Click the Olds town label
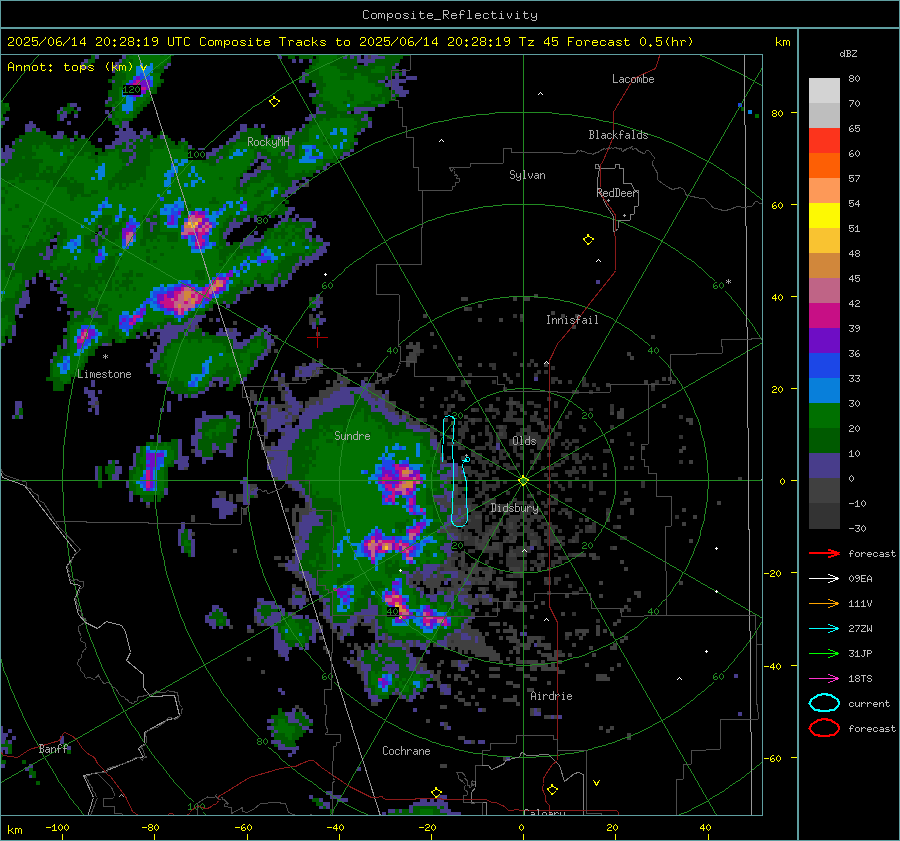 524,441
